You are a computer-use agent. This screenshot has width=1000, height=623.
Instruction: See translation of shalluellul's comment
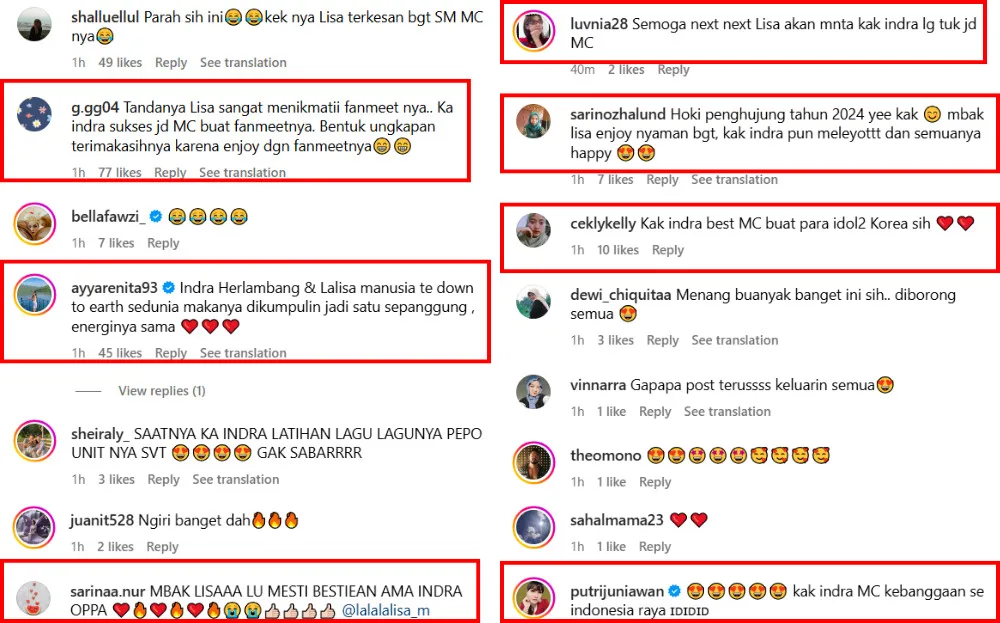(x=243, y=62)
